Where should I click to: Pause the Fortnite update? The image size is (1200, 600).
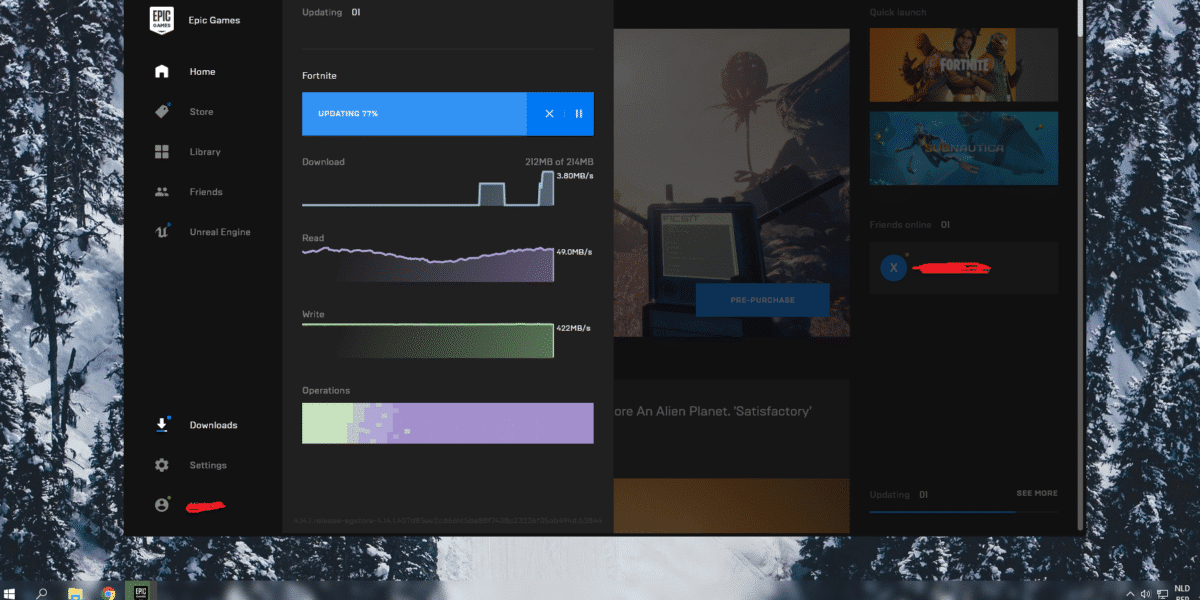pyautogui.click(x=579, y=114)
